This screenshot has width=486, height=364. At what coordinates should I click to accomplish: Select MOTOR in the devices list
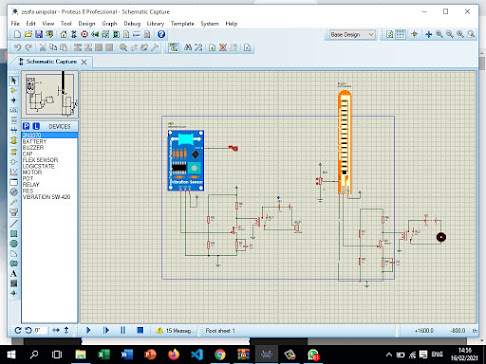pyautogui.click(x=50, y=172)
